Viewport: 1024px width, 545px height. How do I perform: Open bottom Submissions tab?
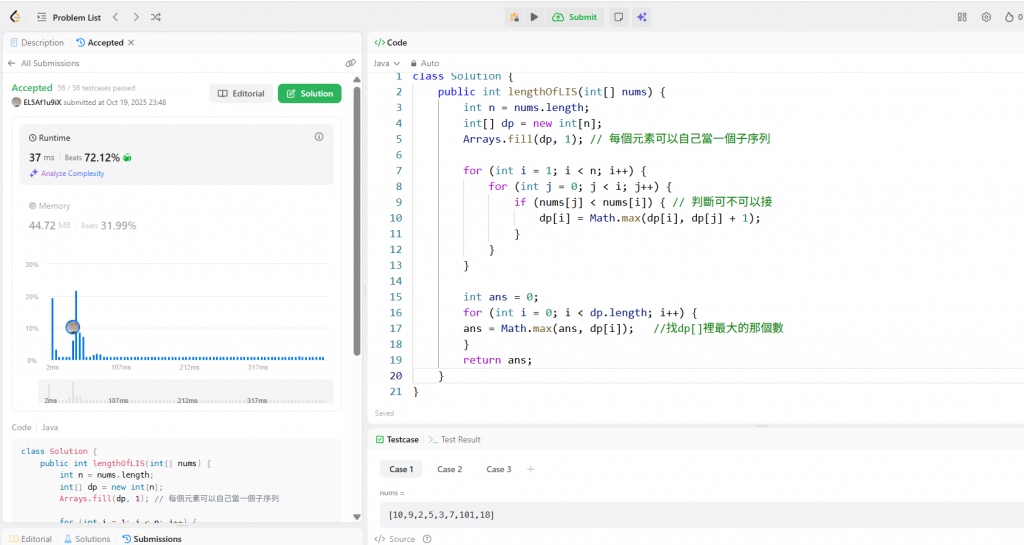[x=152, y=539]
